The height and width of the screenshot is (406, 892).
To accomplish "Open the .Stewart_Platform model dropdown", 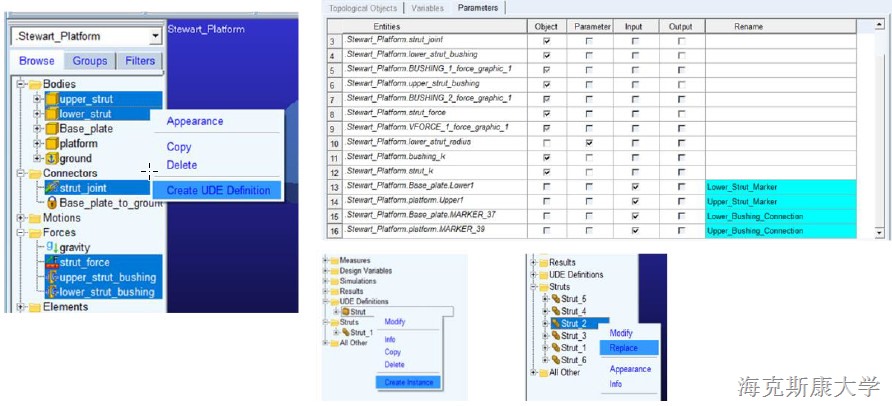I will point(154,37).
